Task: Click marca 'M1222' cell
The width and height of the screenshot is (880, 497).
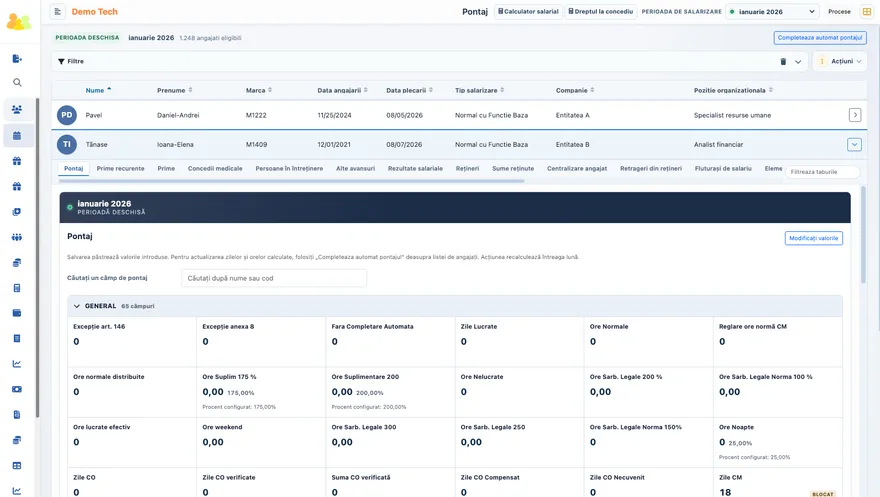Action: [256, 115]
